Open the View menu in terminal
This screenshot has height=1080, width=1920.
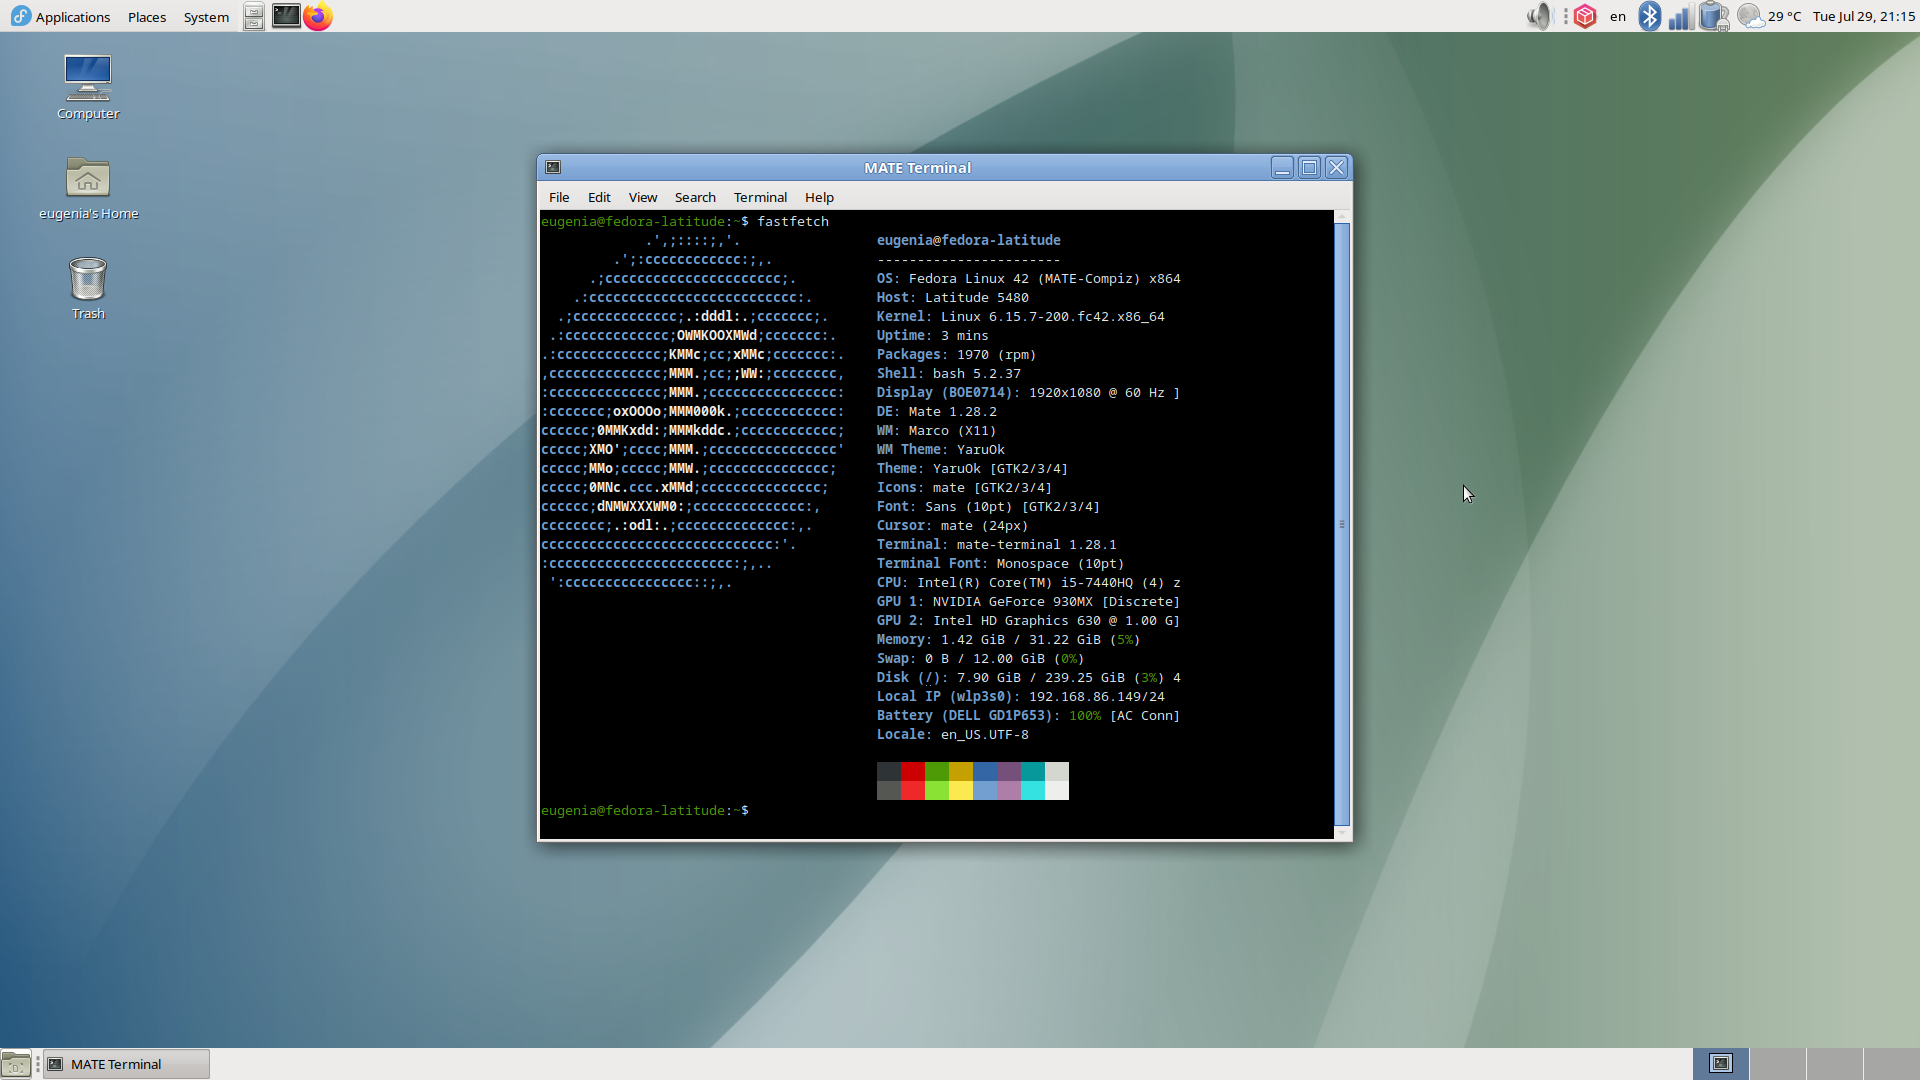pos(643,197)
